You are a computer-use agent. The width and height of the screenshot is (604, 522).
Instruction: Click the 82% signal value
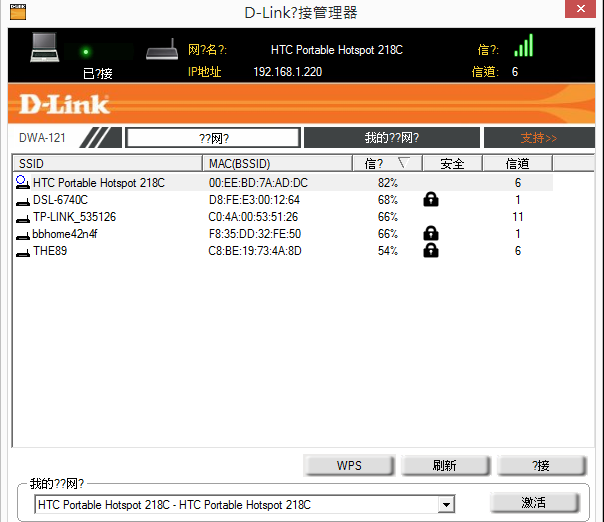point(388,183)
